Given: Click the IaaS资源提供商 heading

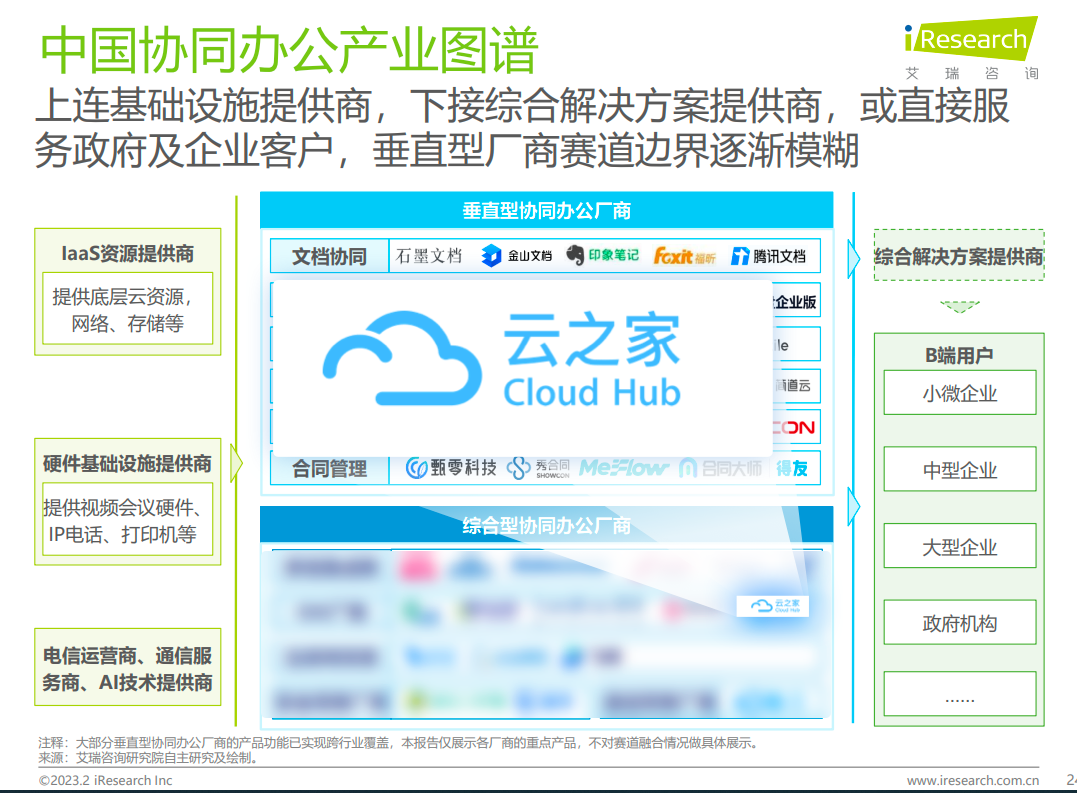Looking at the screenshot, I should click(128, 253).
